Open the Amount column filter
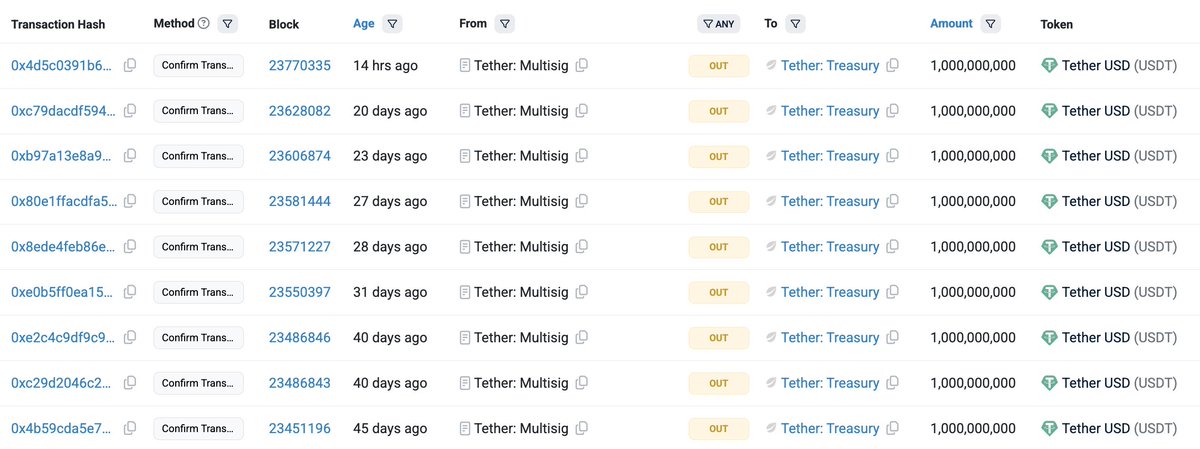This screenshot has height=449, width=1200. pos(990,24)
